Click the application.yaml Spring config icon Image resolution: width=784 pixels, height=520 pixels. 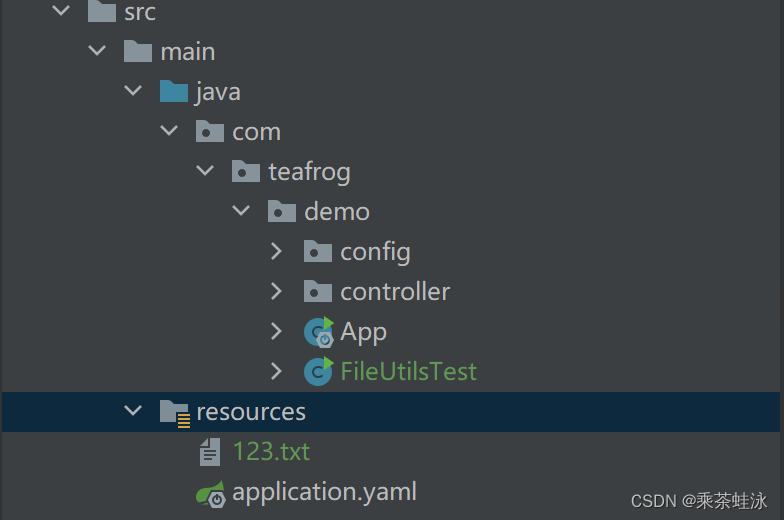tap(210, 494)
